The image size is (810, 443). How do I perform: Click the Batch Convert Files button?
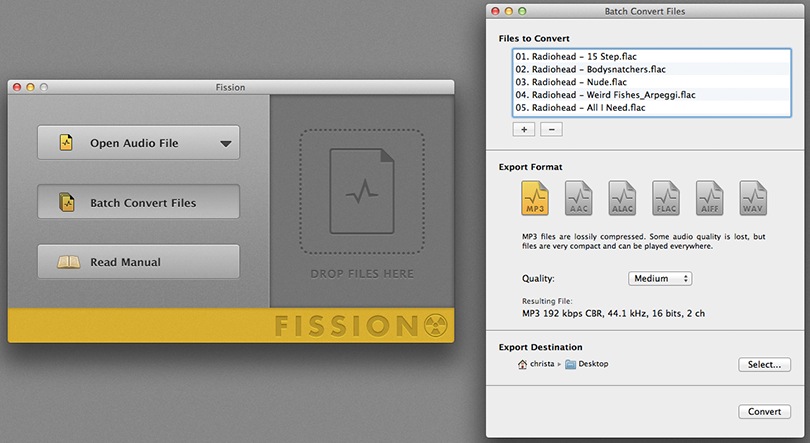pyautogui.click(x=138, y=202)
